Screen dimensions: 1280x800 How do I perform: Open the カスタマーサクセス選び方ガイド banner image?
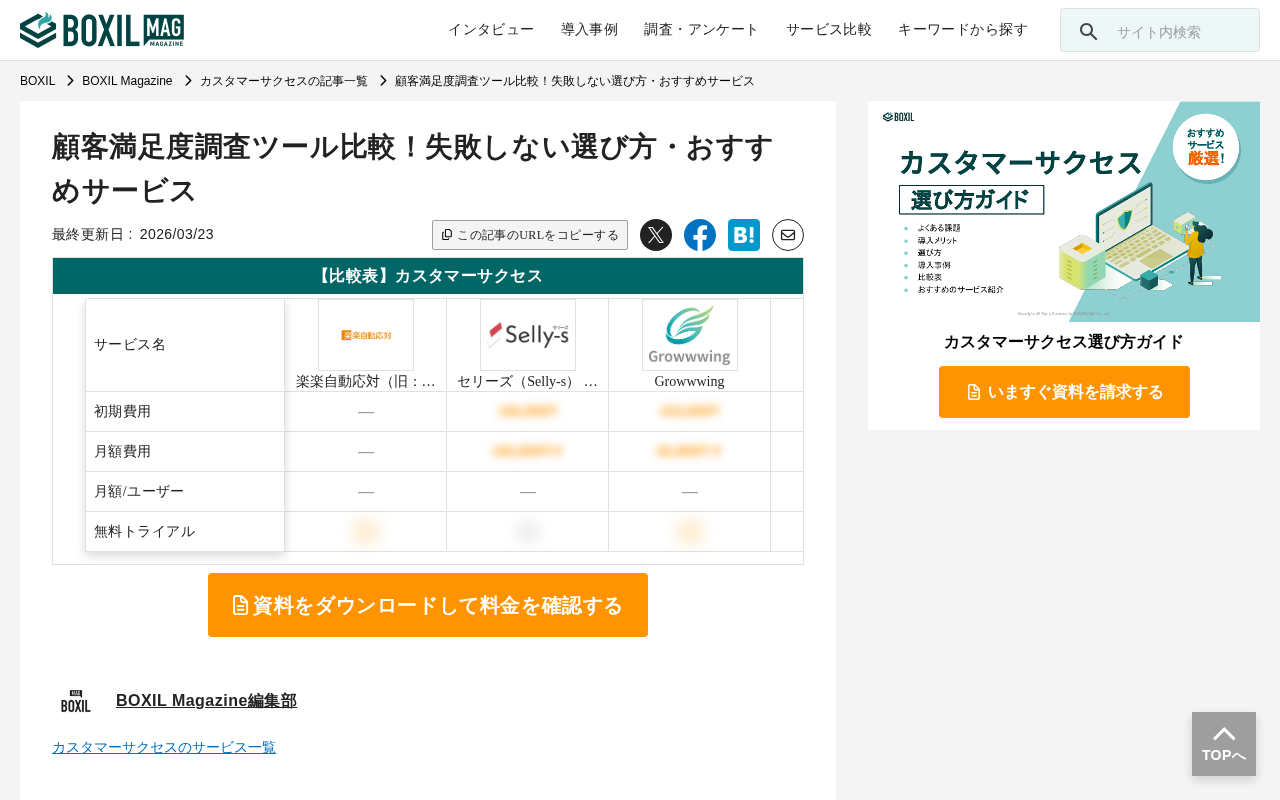(x=1064, y=212)
